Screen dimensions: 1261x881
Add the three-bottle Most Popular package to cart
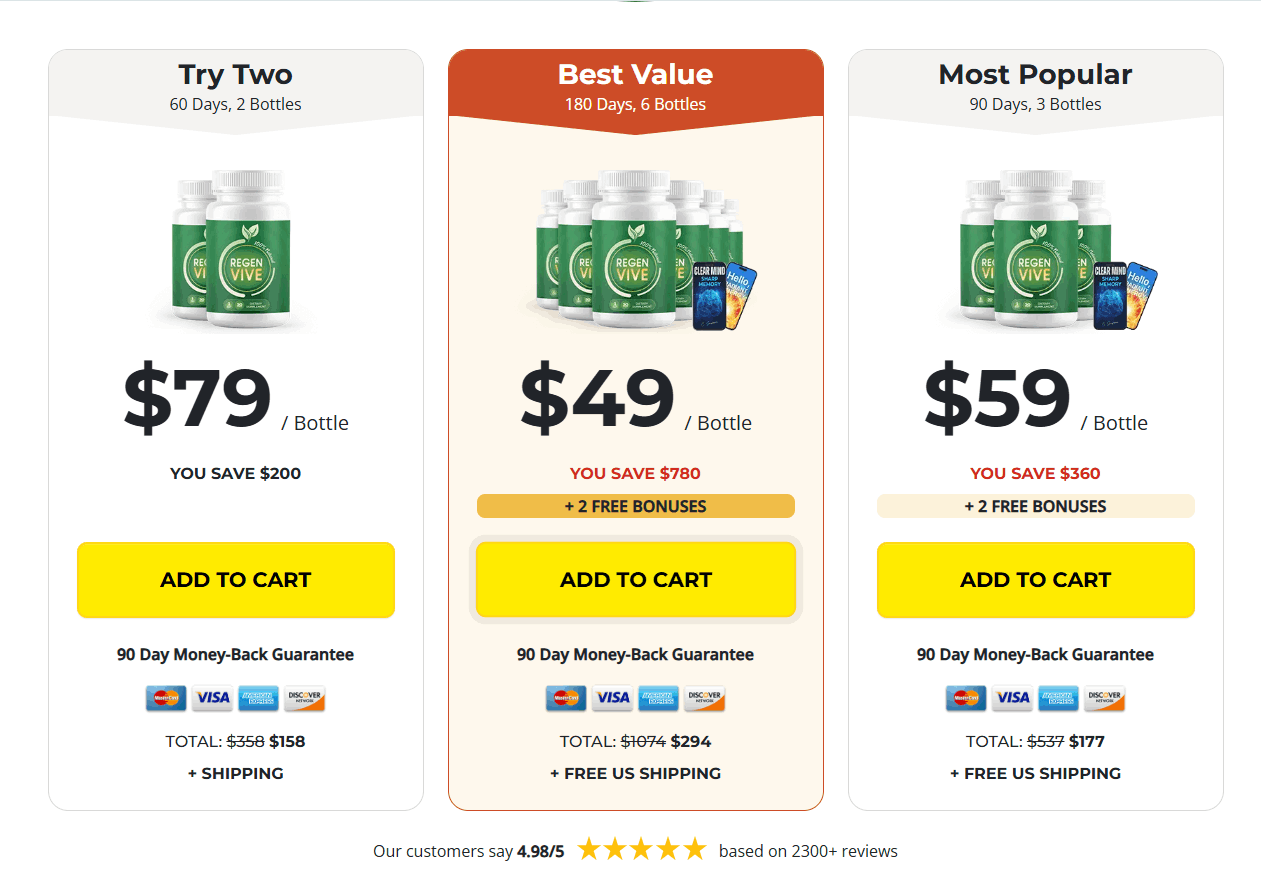point(1036,580)
